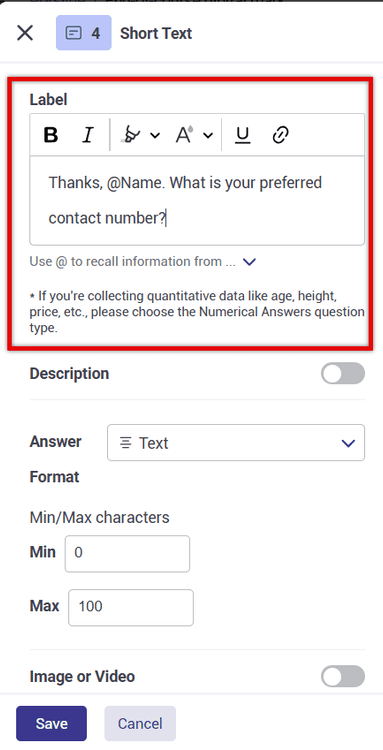Open font color dropdown arrow

click(x=208, y=136)
